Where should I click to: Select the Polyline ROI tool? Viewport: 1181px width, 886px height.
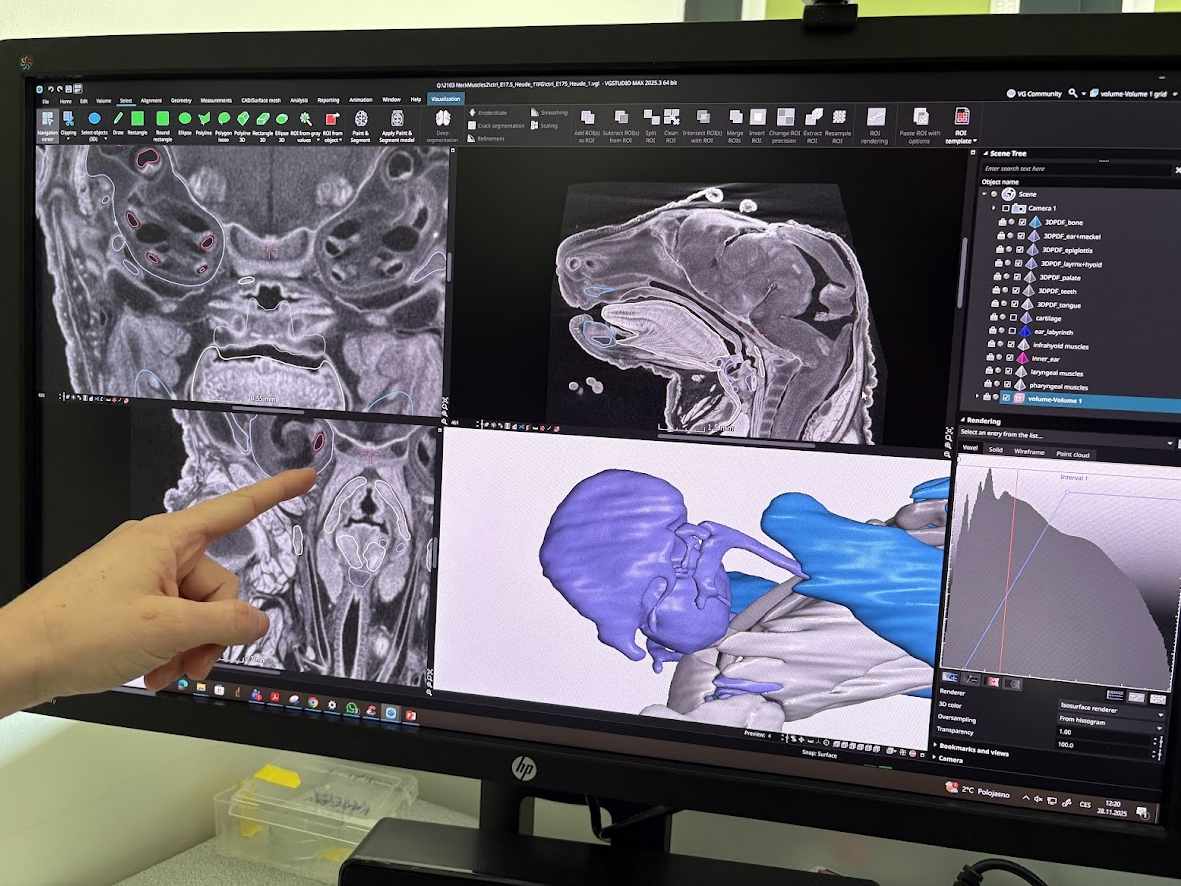point(204,120)
